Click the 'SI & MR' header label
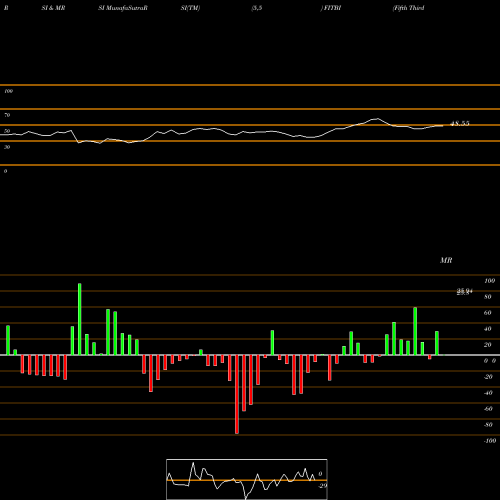The height and width of the screenshot is (500, 500). [x=53, y=8]
